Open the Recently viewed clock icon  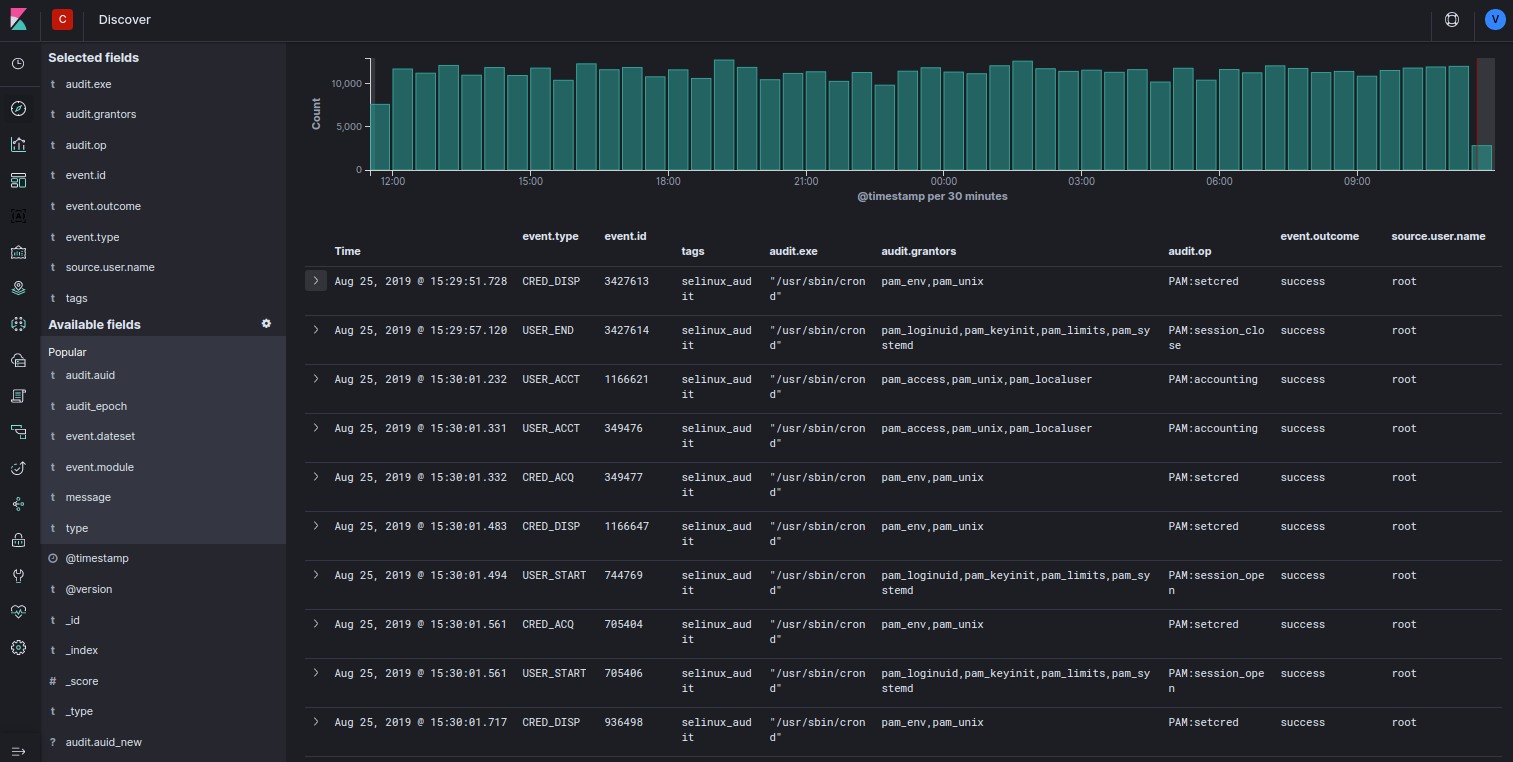click(18, 64)
